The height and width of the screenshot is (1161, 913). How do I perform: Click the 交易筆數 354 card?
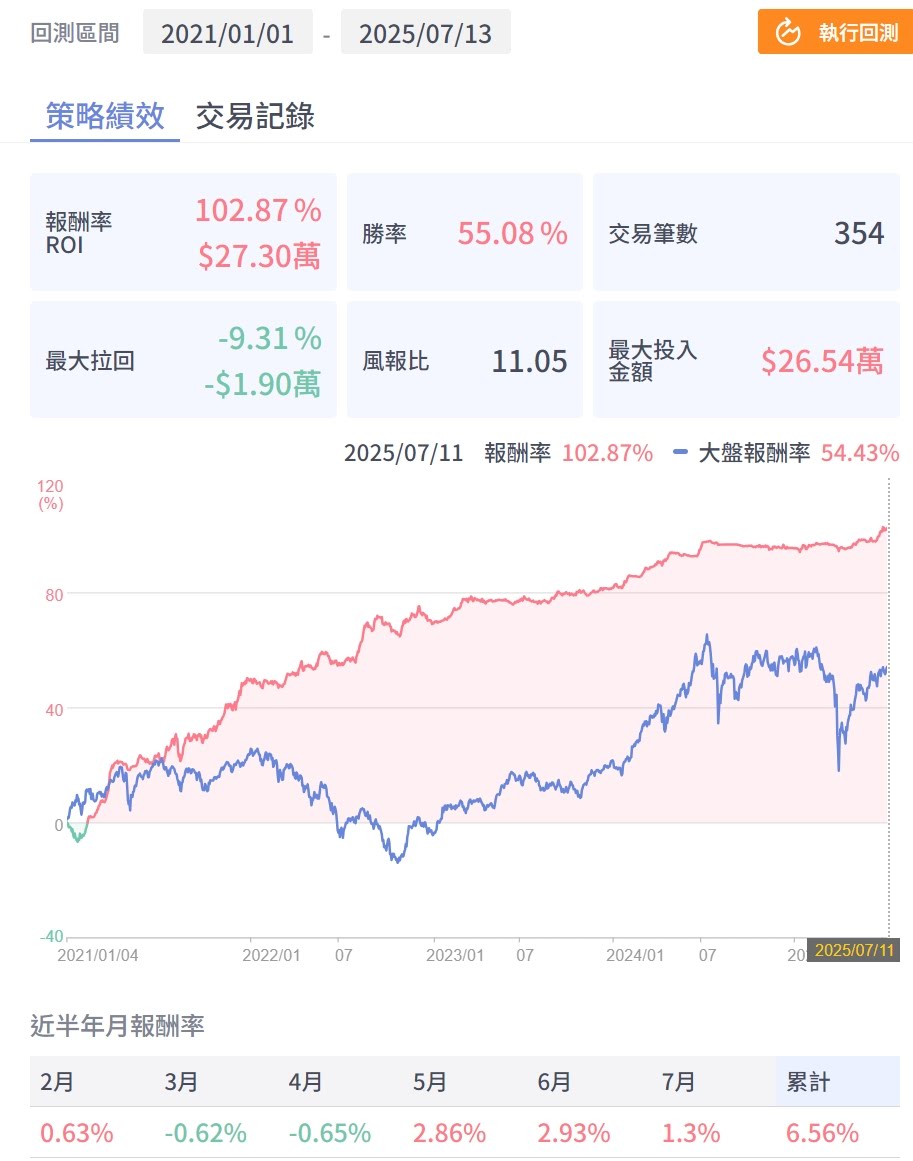tap(745, 232)
